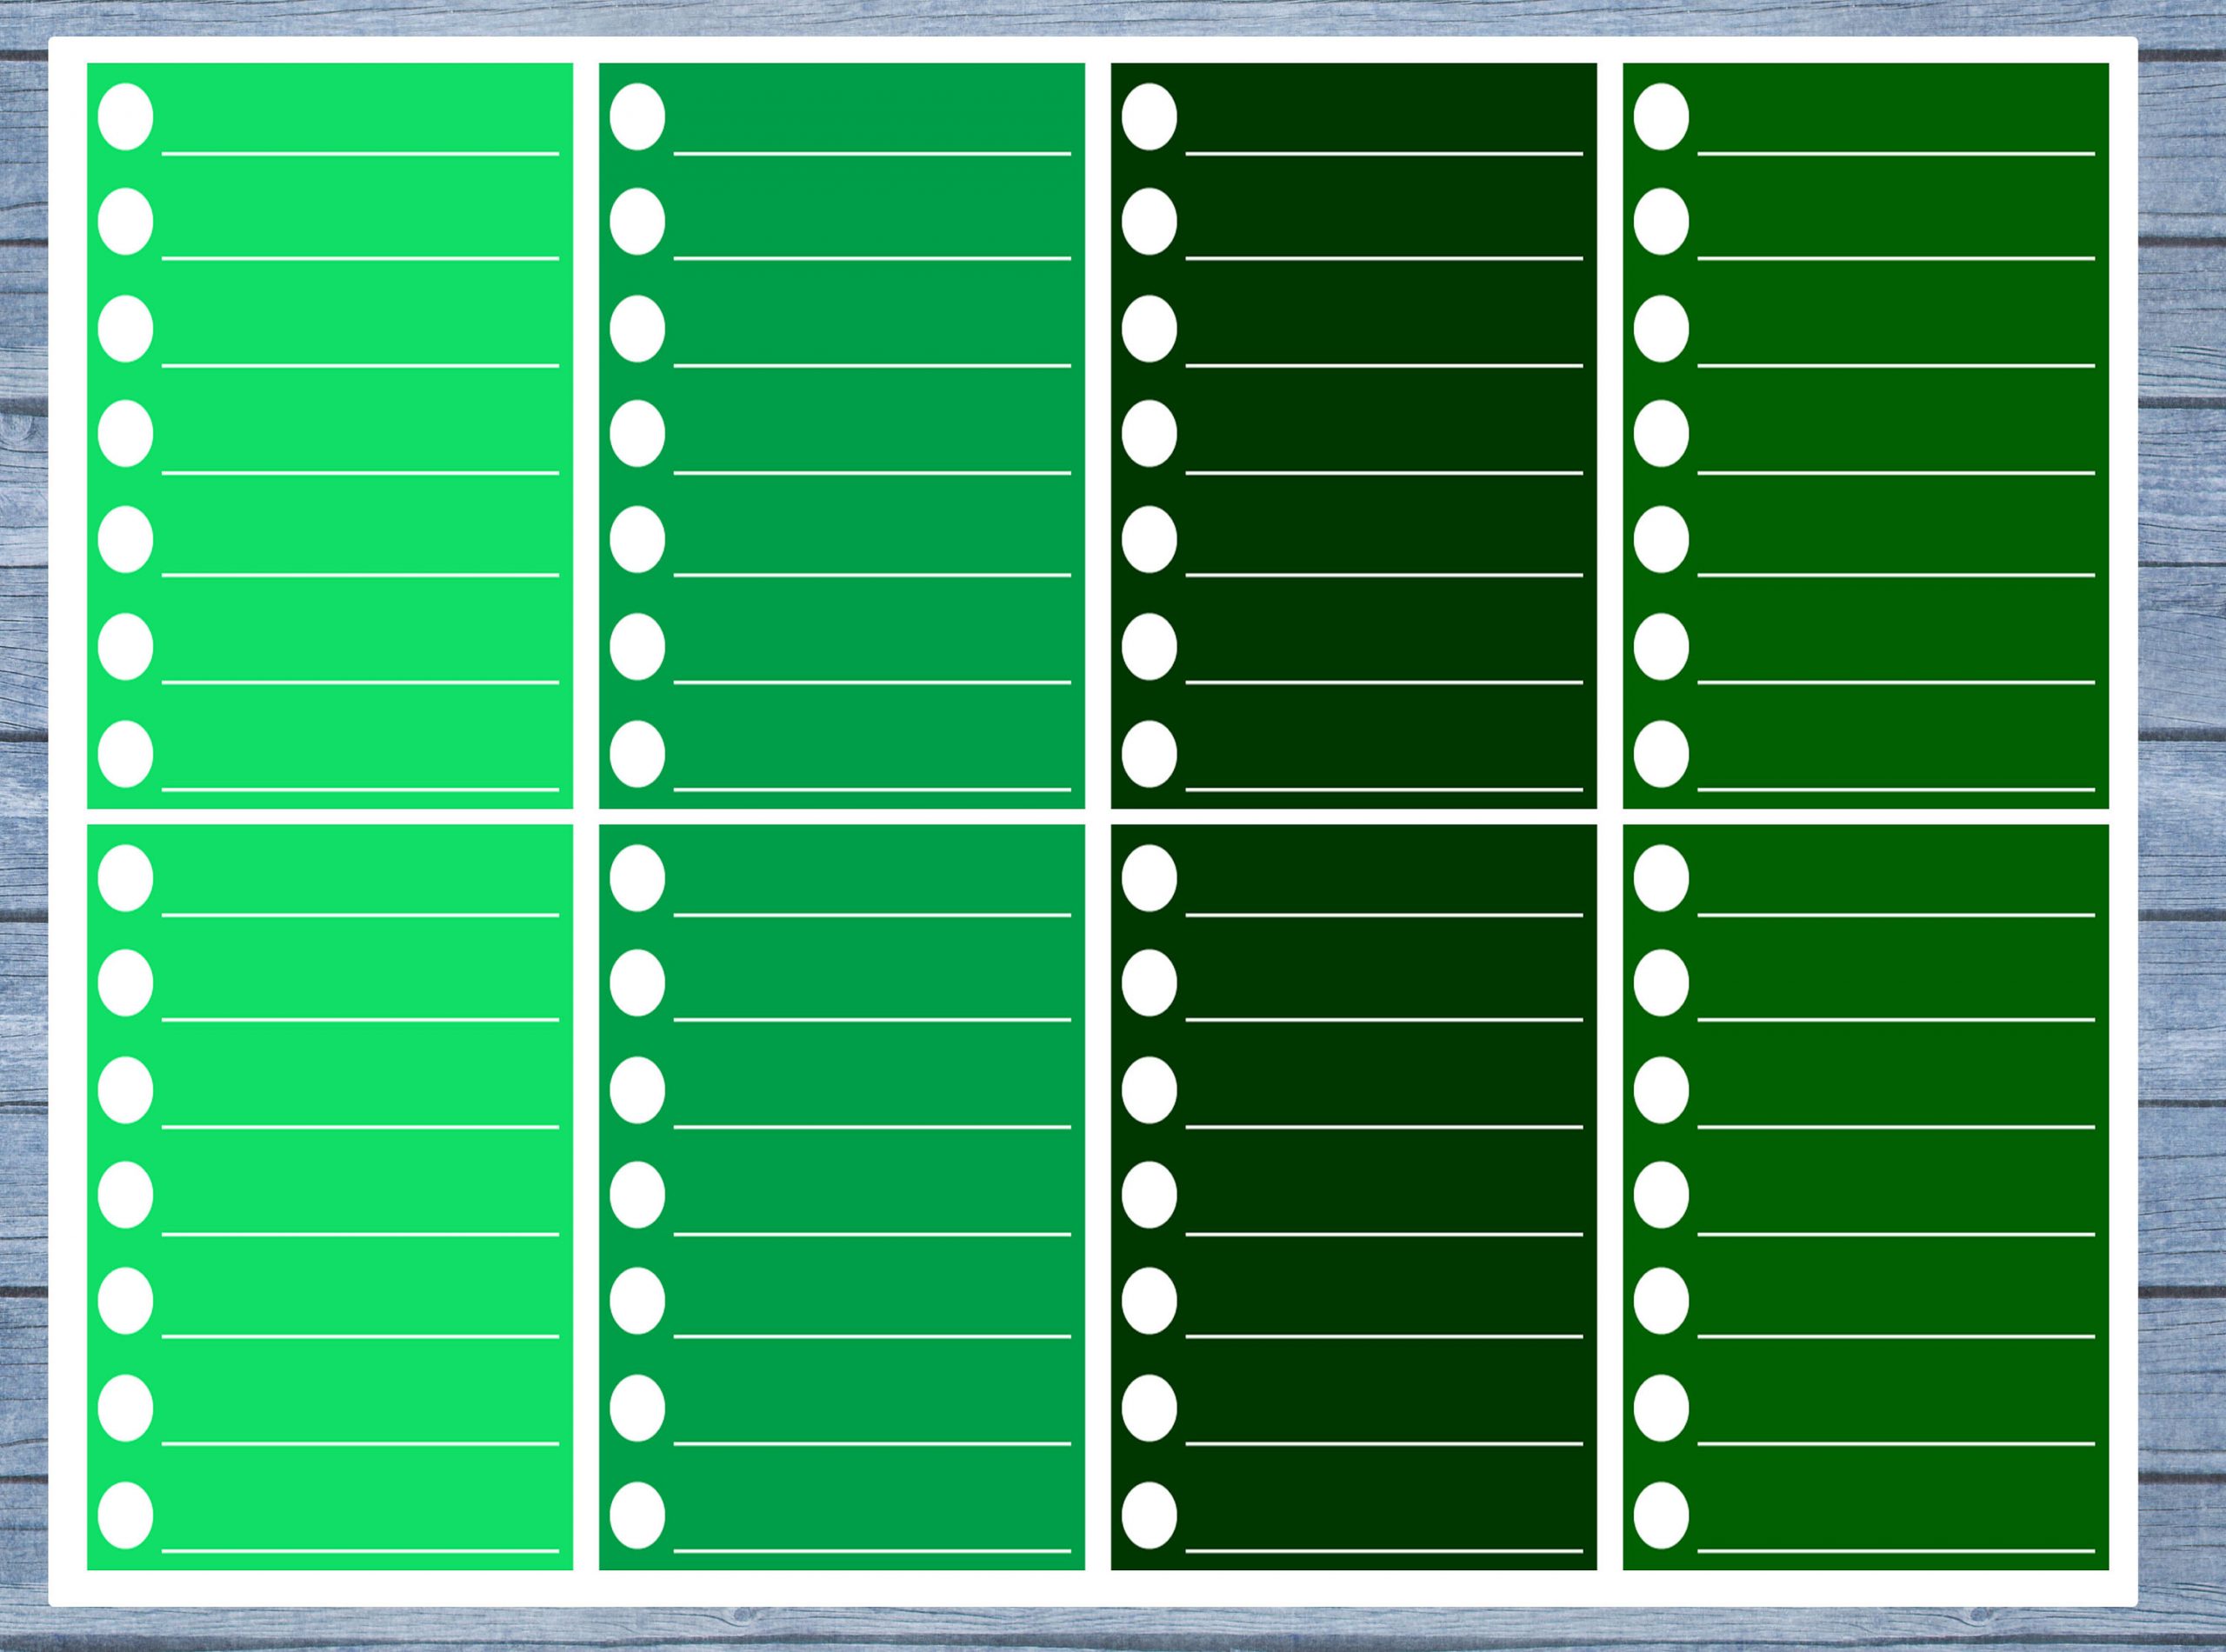Viewport: 2226px width, 1652px height.
Task: Mark third circle in top-right forest-green checklist
Action: [1661, 328]
